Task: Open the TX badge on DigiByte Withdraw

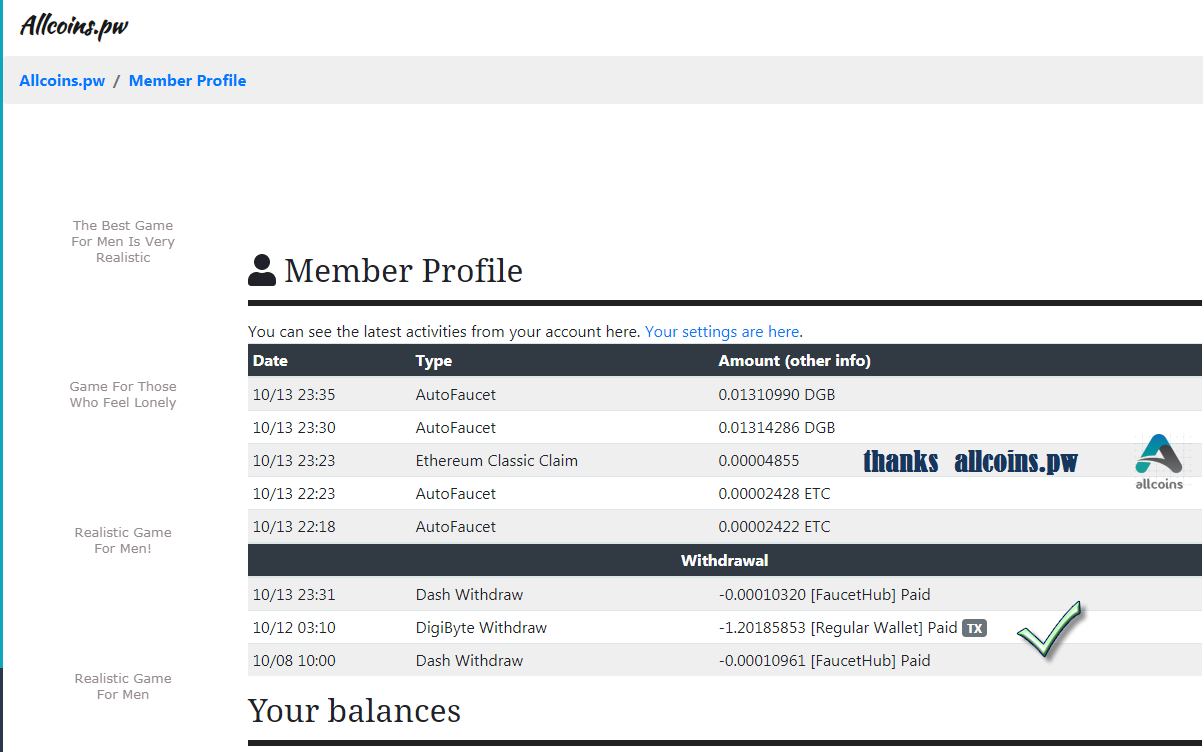Action: pyautogui.click(x=974, y=628)
